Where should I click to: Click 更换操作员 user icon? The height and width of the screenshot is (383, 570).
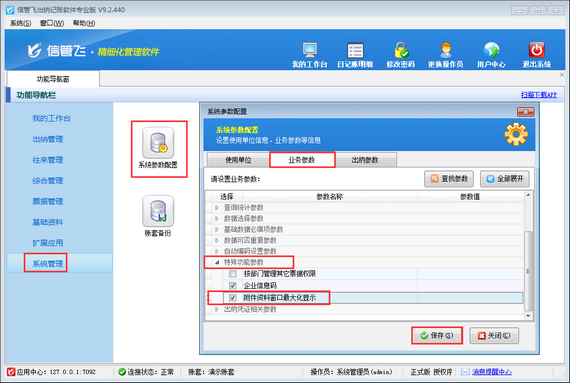[446, 51]
